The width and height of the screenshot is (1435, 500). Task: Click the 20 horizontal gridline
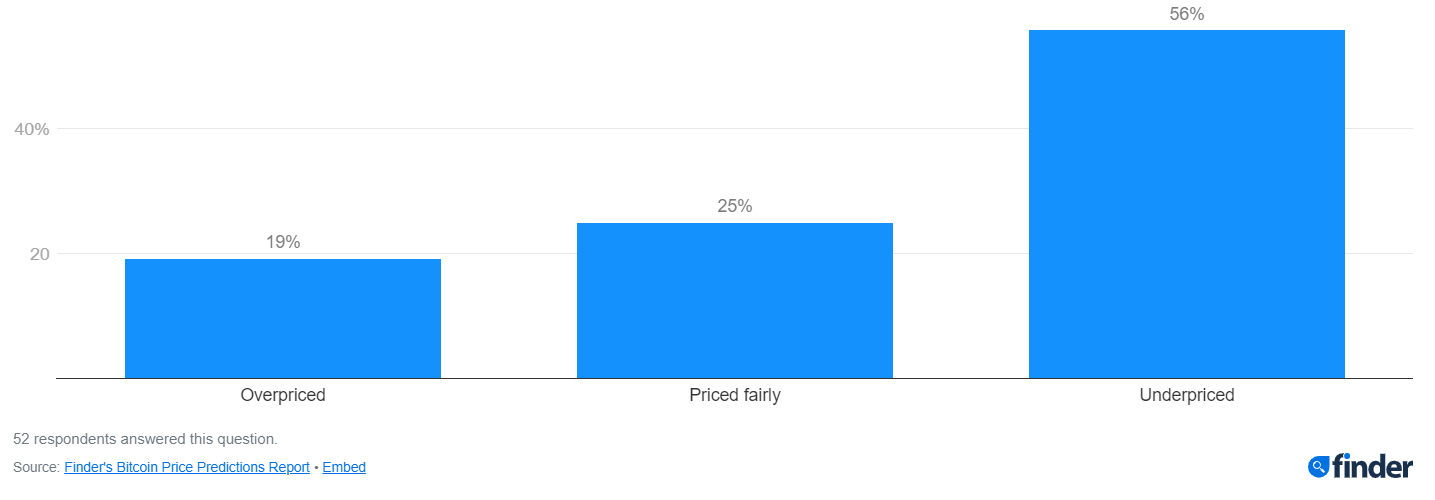click(734, 254)
